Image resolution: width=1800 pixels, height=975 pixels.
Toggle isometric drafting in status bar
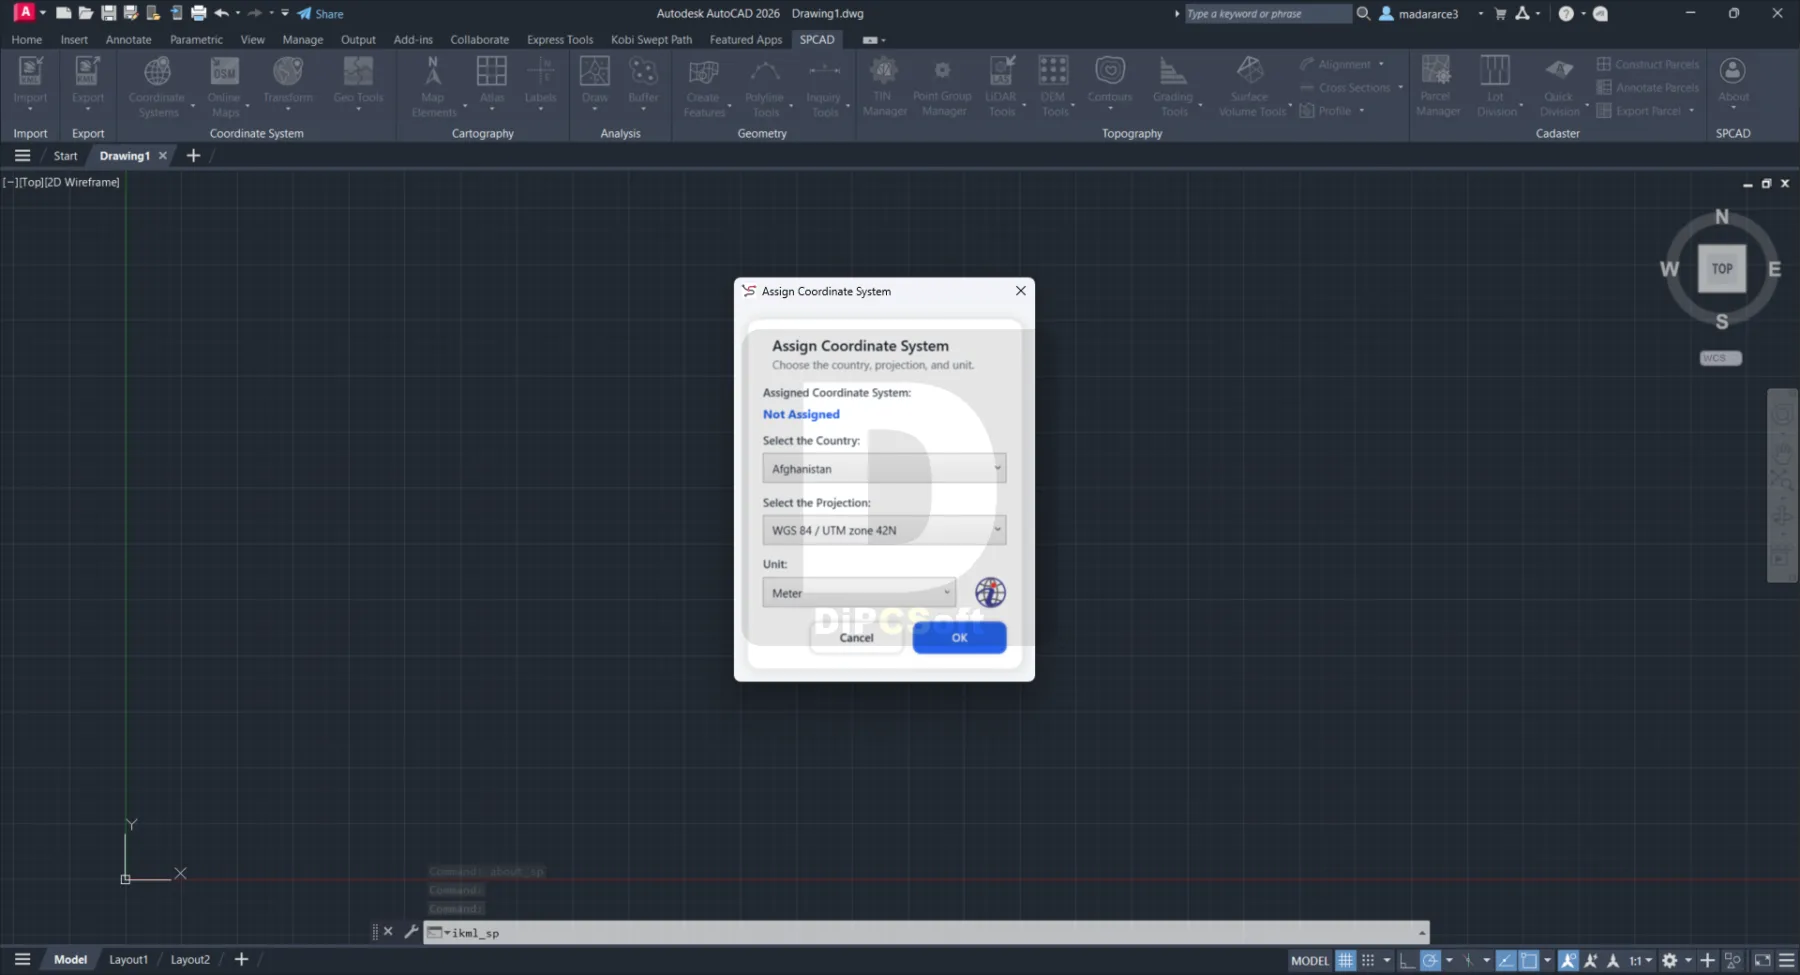click(x=1468, y=960)
